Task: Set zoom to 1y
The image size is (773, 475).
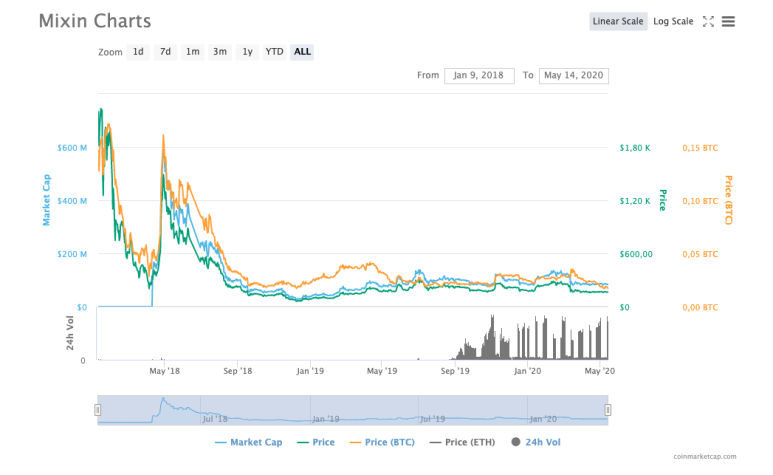Action: point(247,52)
